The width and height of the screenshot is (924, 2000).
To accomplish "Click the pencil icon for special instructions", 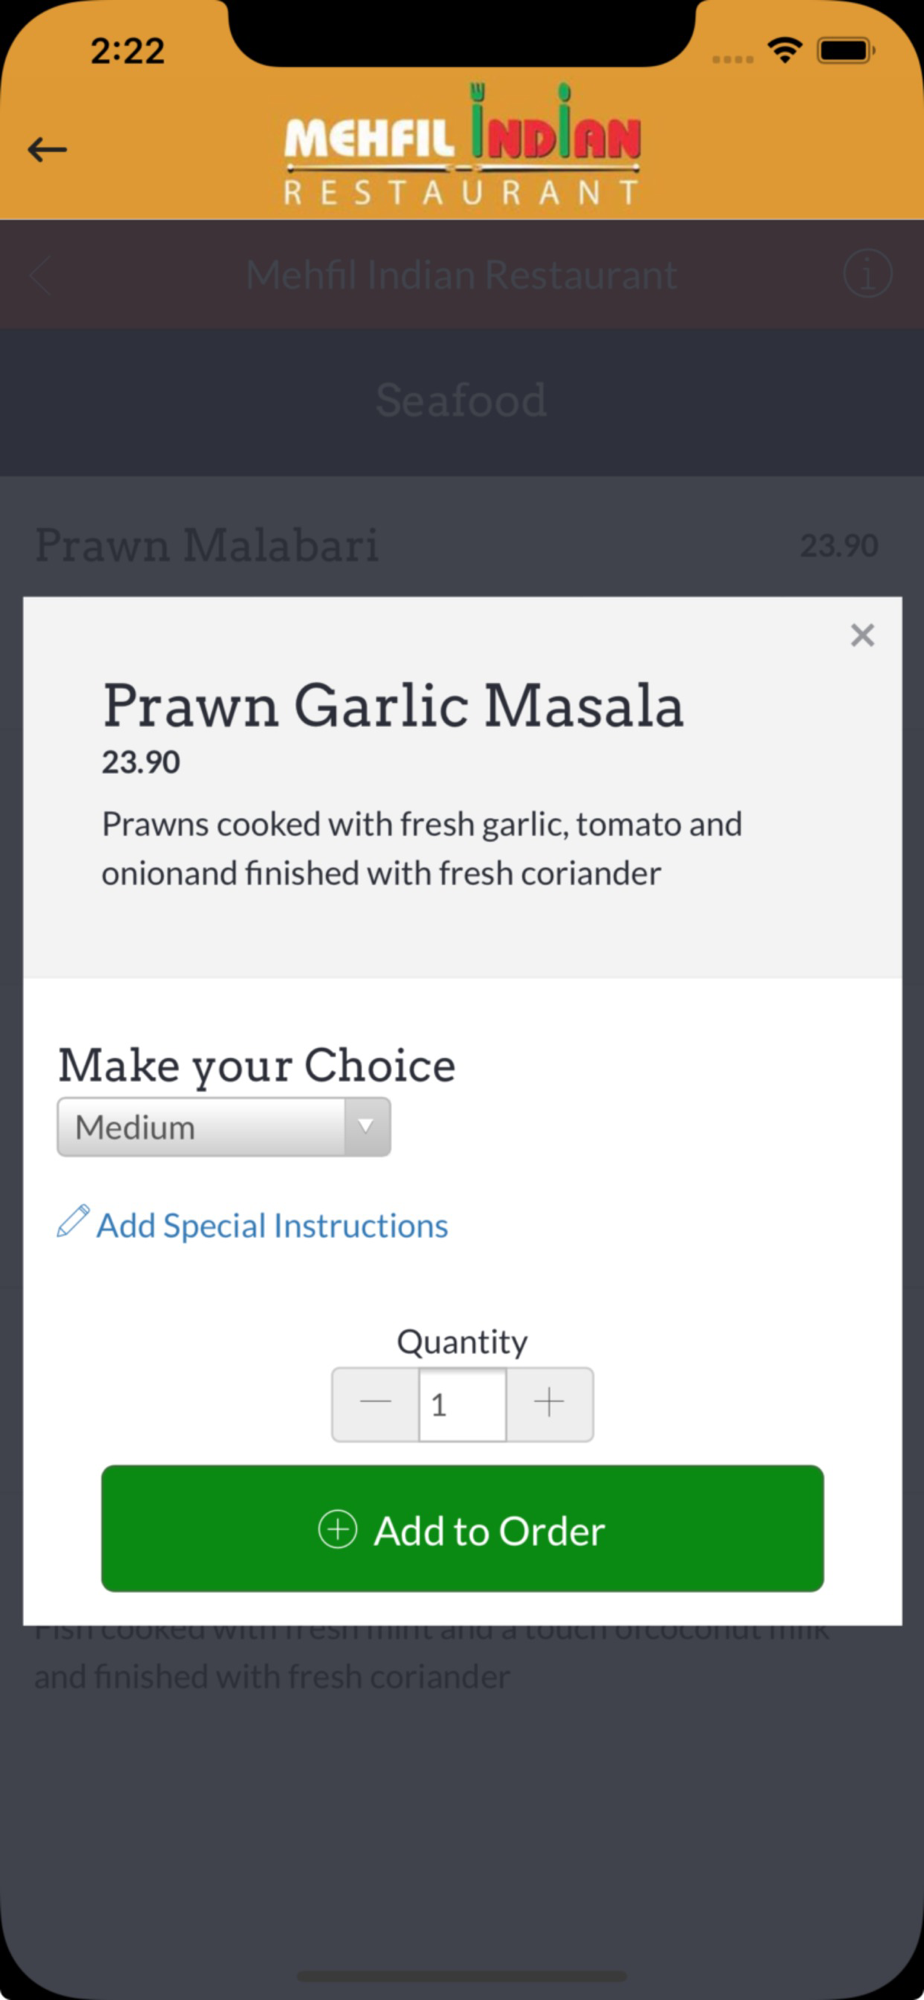I will [73, 1221].
